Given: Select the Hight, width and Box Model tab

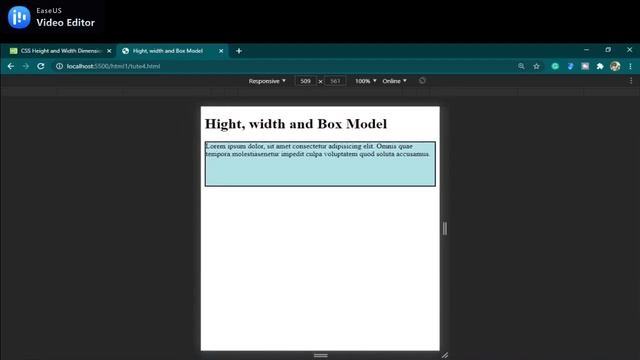Looking at the screenshot, I should click(x=173, y=51).
